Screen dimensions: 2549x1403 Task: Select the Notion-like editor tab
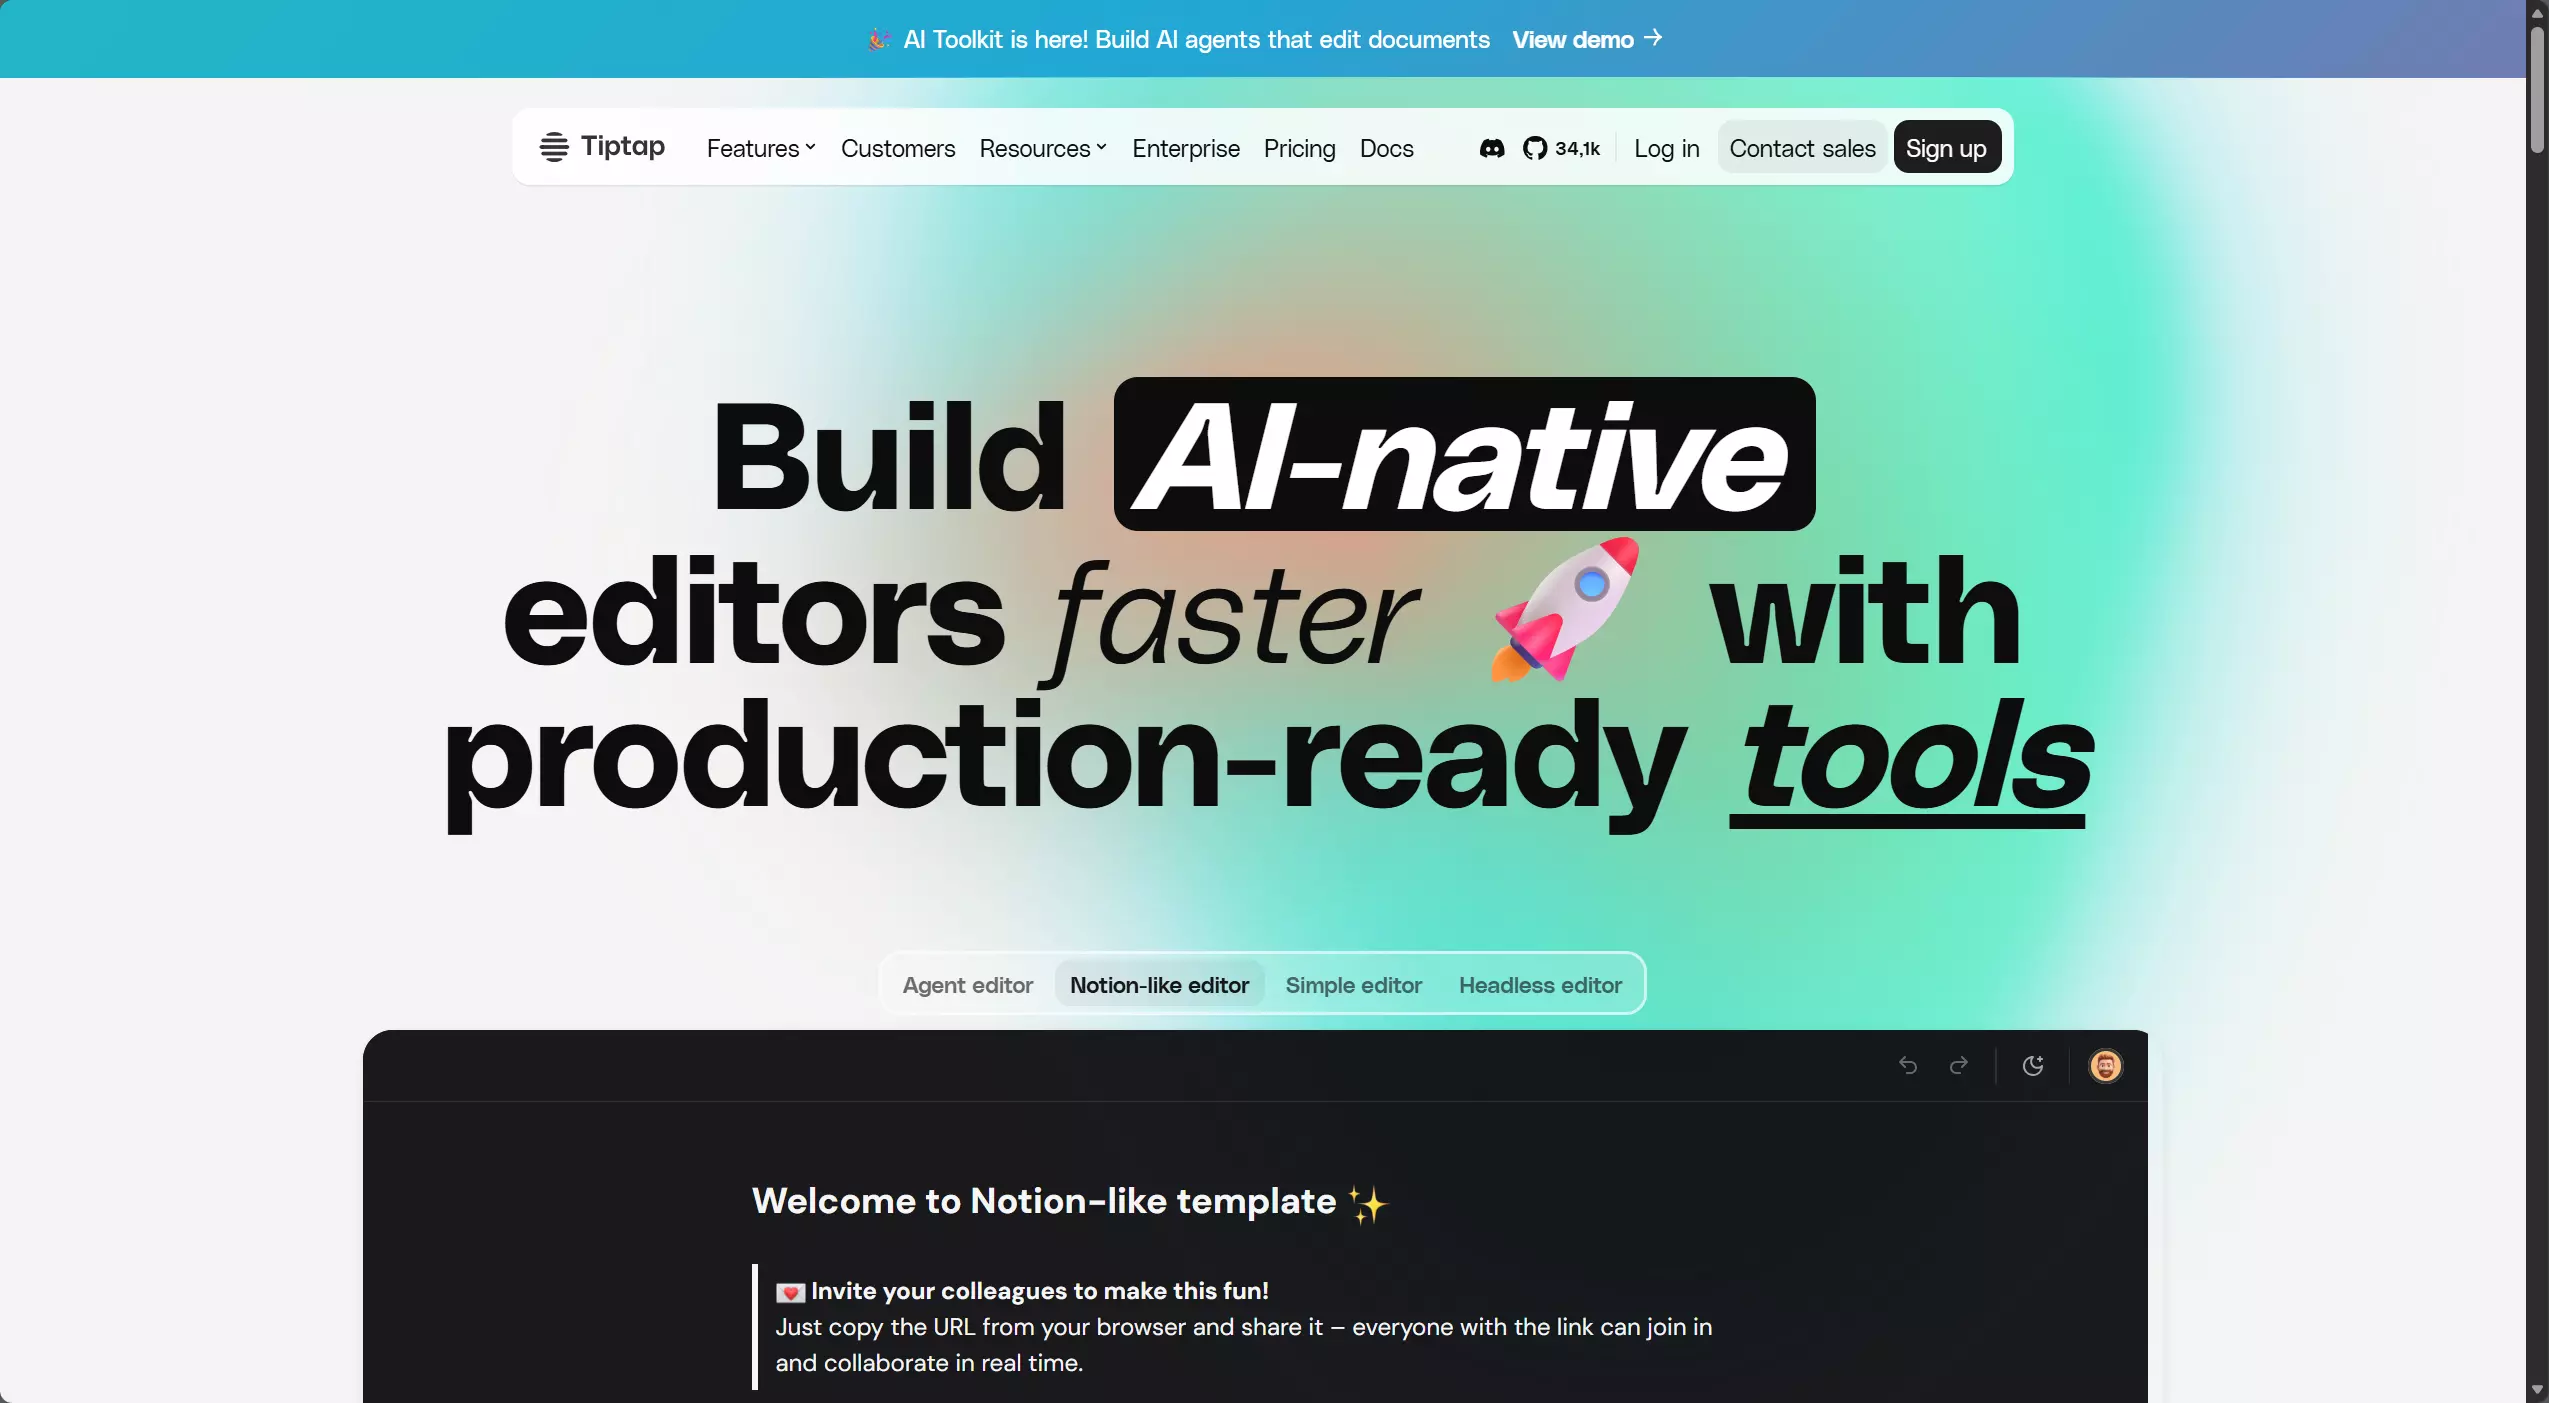pyautogui.click(x=1159, y=985)
